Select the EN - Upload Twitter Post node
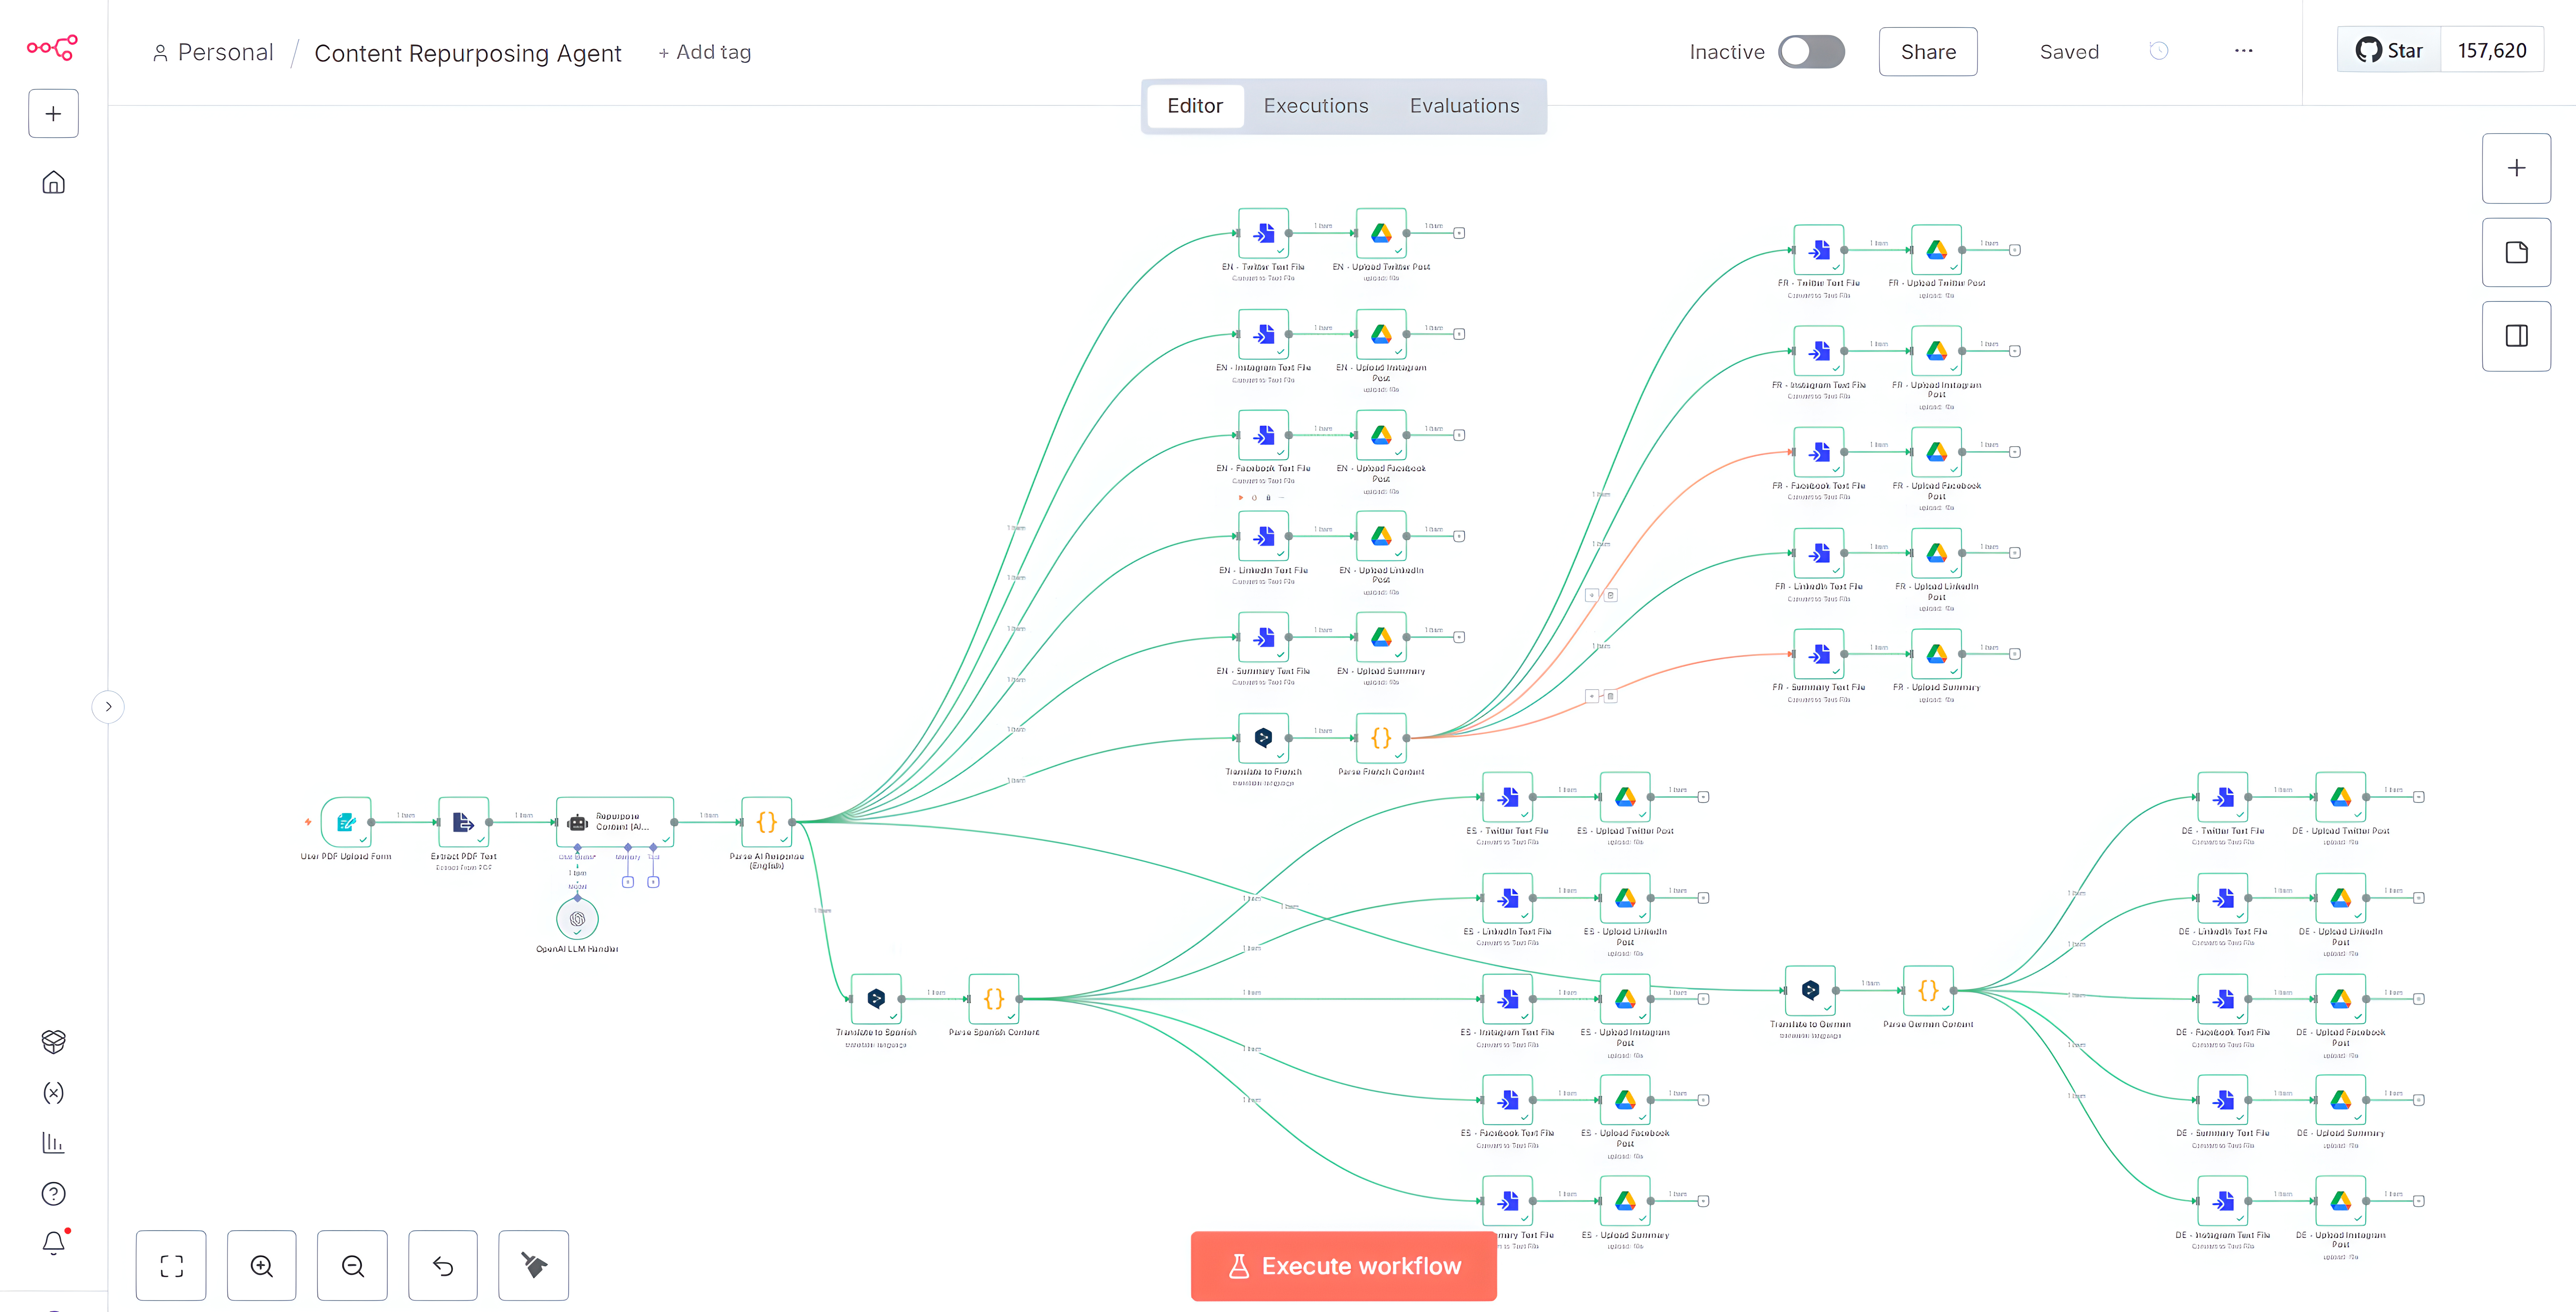The height and width of the screenshot is (1312, 2576). point(1381,233)
